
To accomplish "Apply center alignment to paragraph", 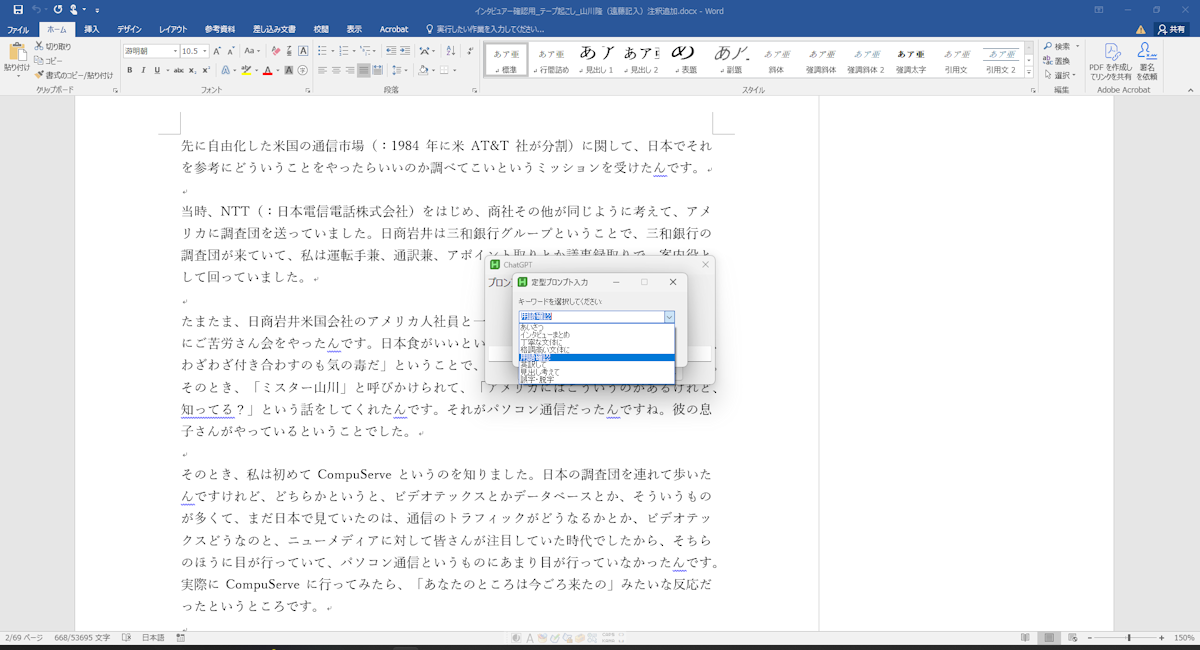I will [337, 70].
